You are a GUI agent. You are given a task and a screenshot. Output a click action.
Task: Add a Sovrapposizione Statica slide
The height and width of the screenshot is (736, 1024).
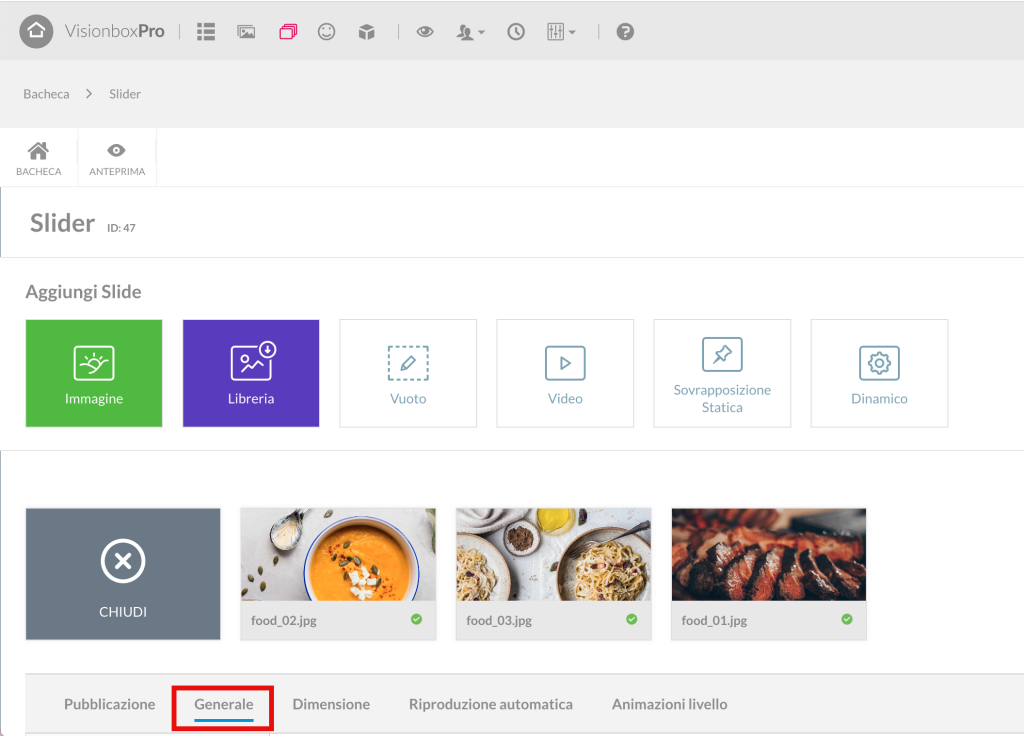click(x=722, y=374)
